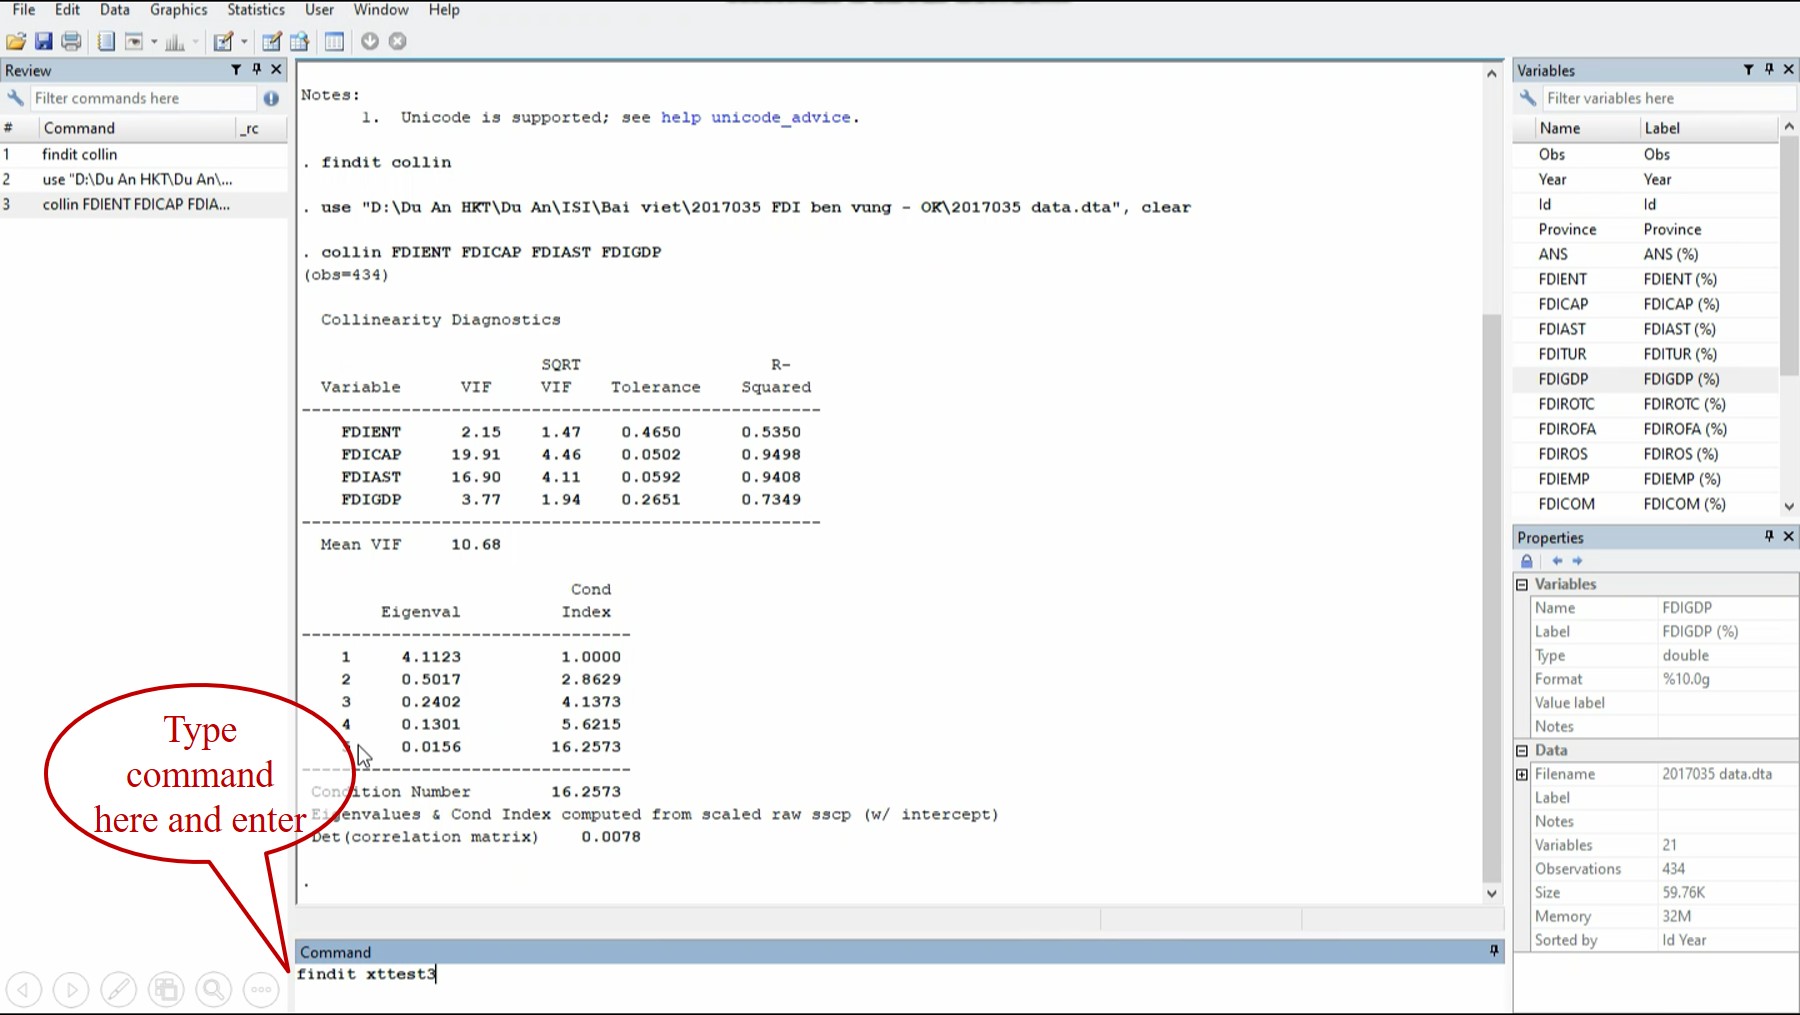Open the Edit menu

coord(67,10)
